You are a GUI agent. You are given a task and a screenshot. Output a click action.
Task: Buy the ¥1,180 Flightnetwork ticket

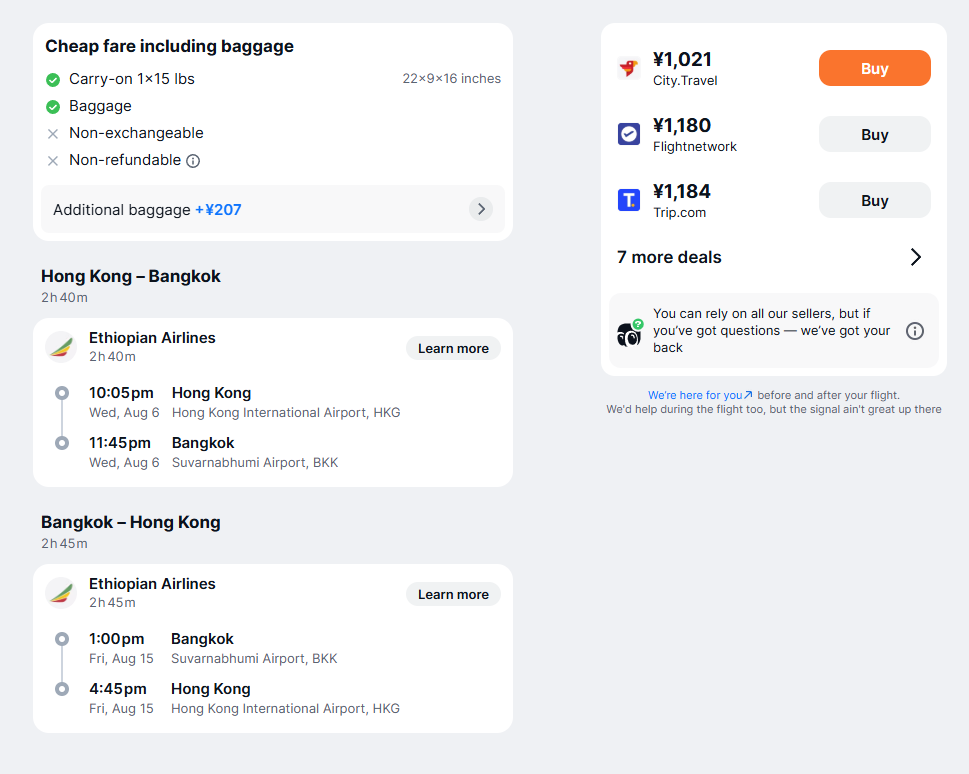[x=874, y=134]
